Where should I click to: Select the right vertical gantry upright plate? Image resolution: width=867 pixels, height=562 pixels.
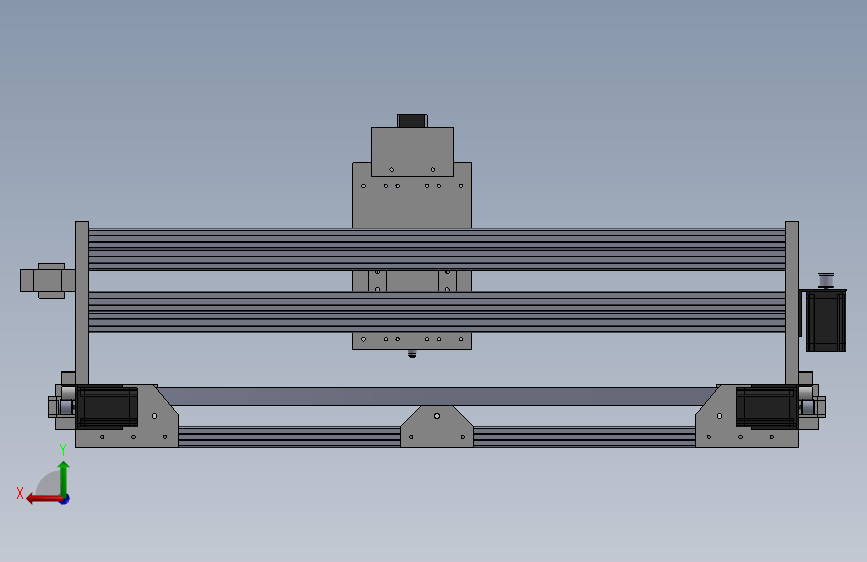[792, 303]
